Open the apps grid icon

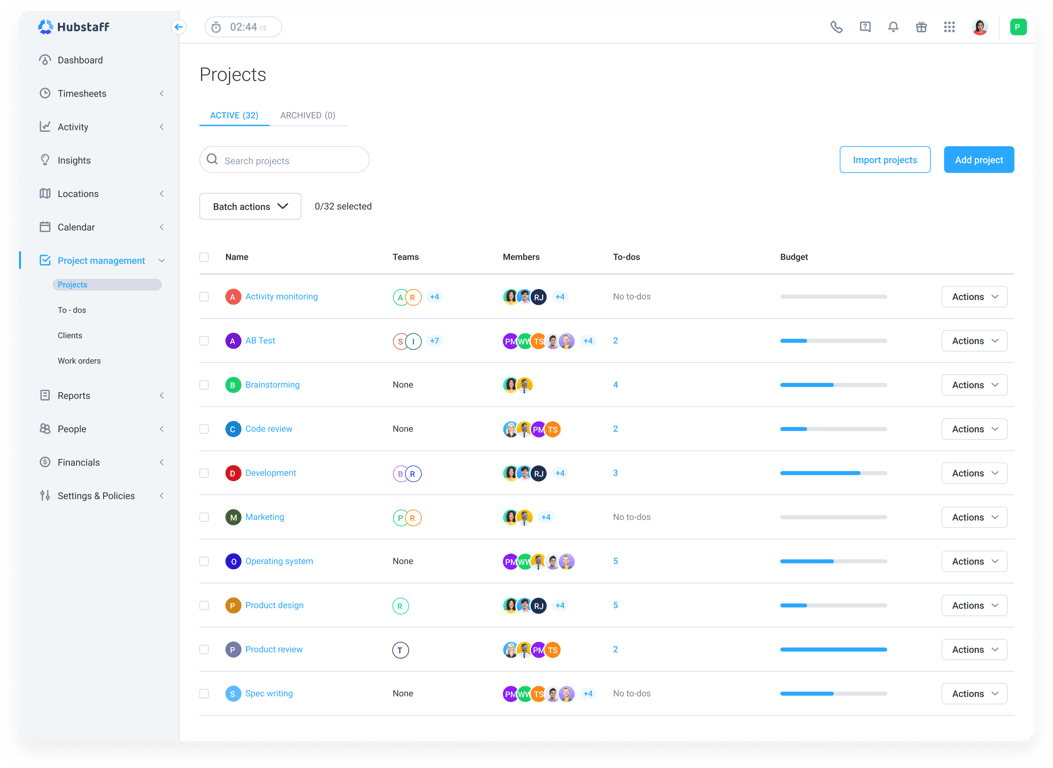coord(950,27)
